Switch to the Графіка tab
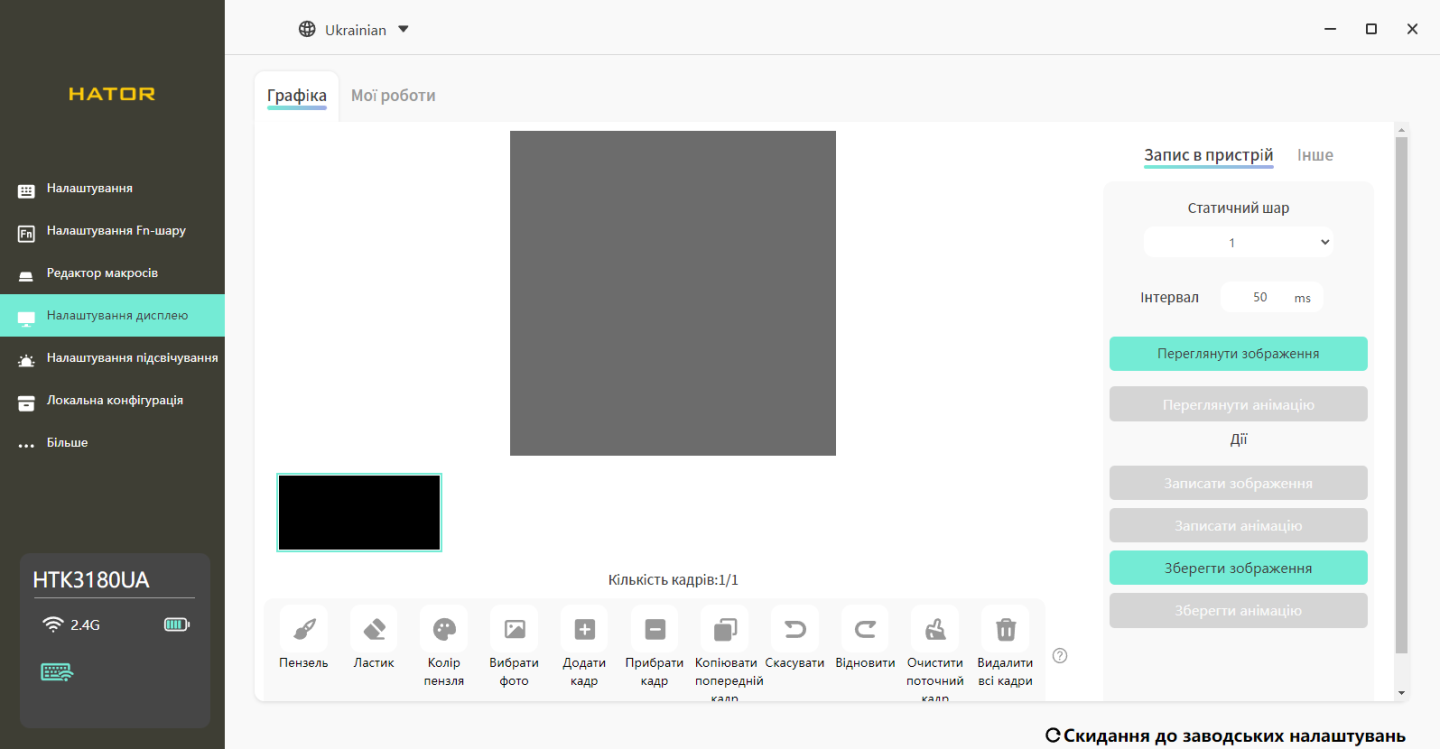Screen dimensions: 1440x749 297,96
